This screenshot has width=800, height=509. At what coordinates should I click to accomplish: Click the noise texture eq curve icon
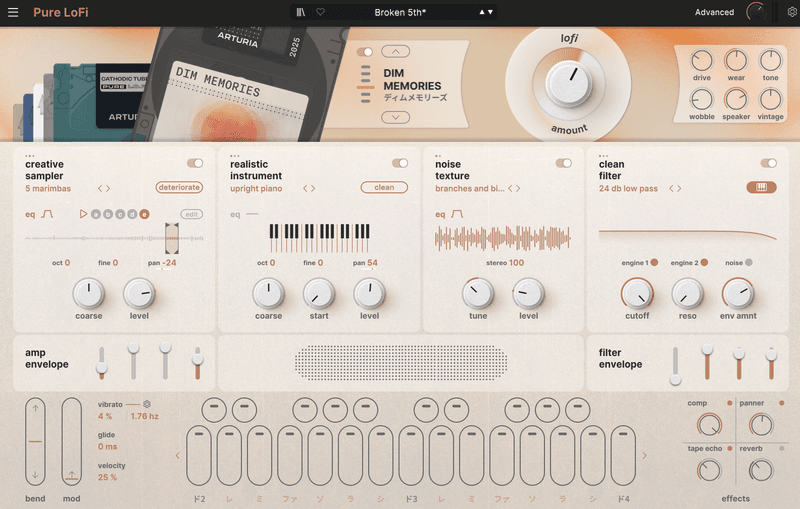point(457,214)
